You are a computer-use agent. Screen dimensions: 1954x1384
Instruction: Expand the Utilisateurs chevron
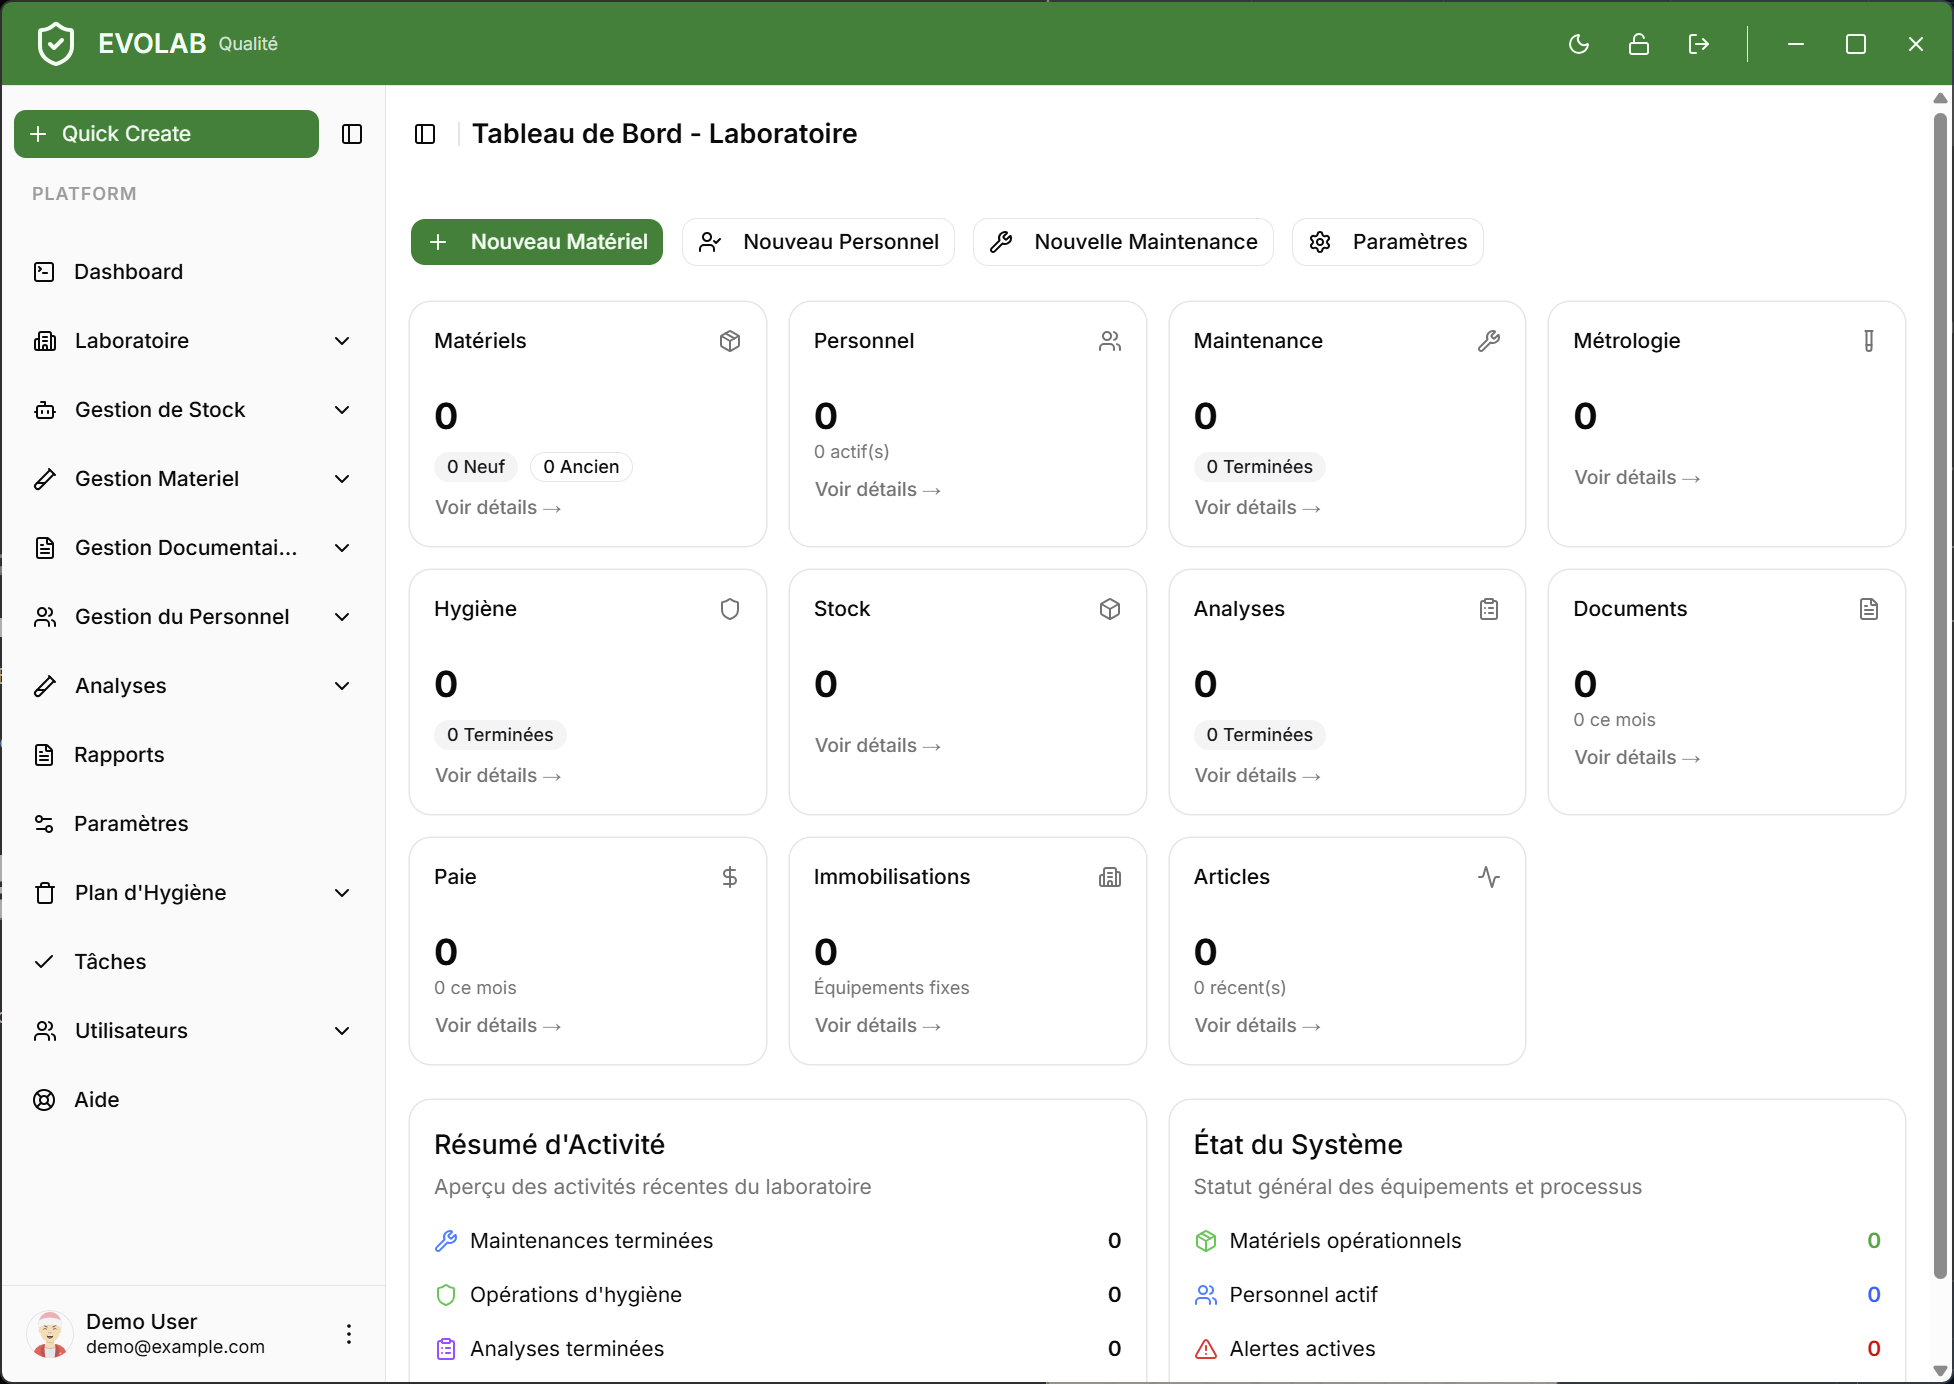pyautogui.click(x=342, y=1031)
